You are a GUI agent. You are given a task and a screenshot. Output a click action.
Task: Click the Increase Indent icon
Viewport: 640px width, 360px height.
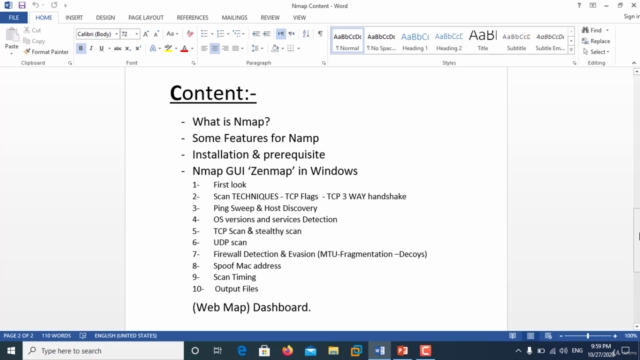[267, 34]
